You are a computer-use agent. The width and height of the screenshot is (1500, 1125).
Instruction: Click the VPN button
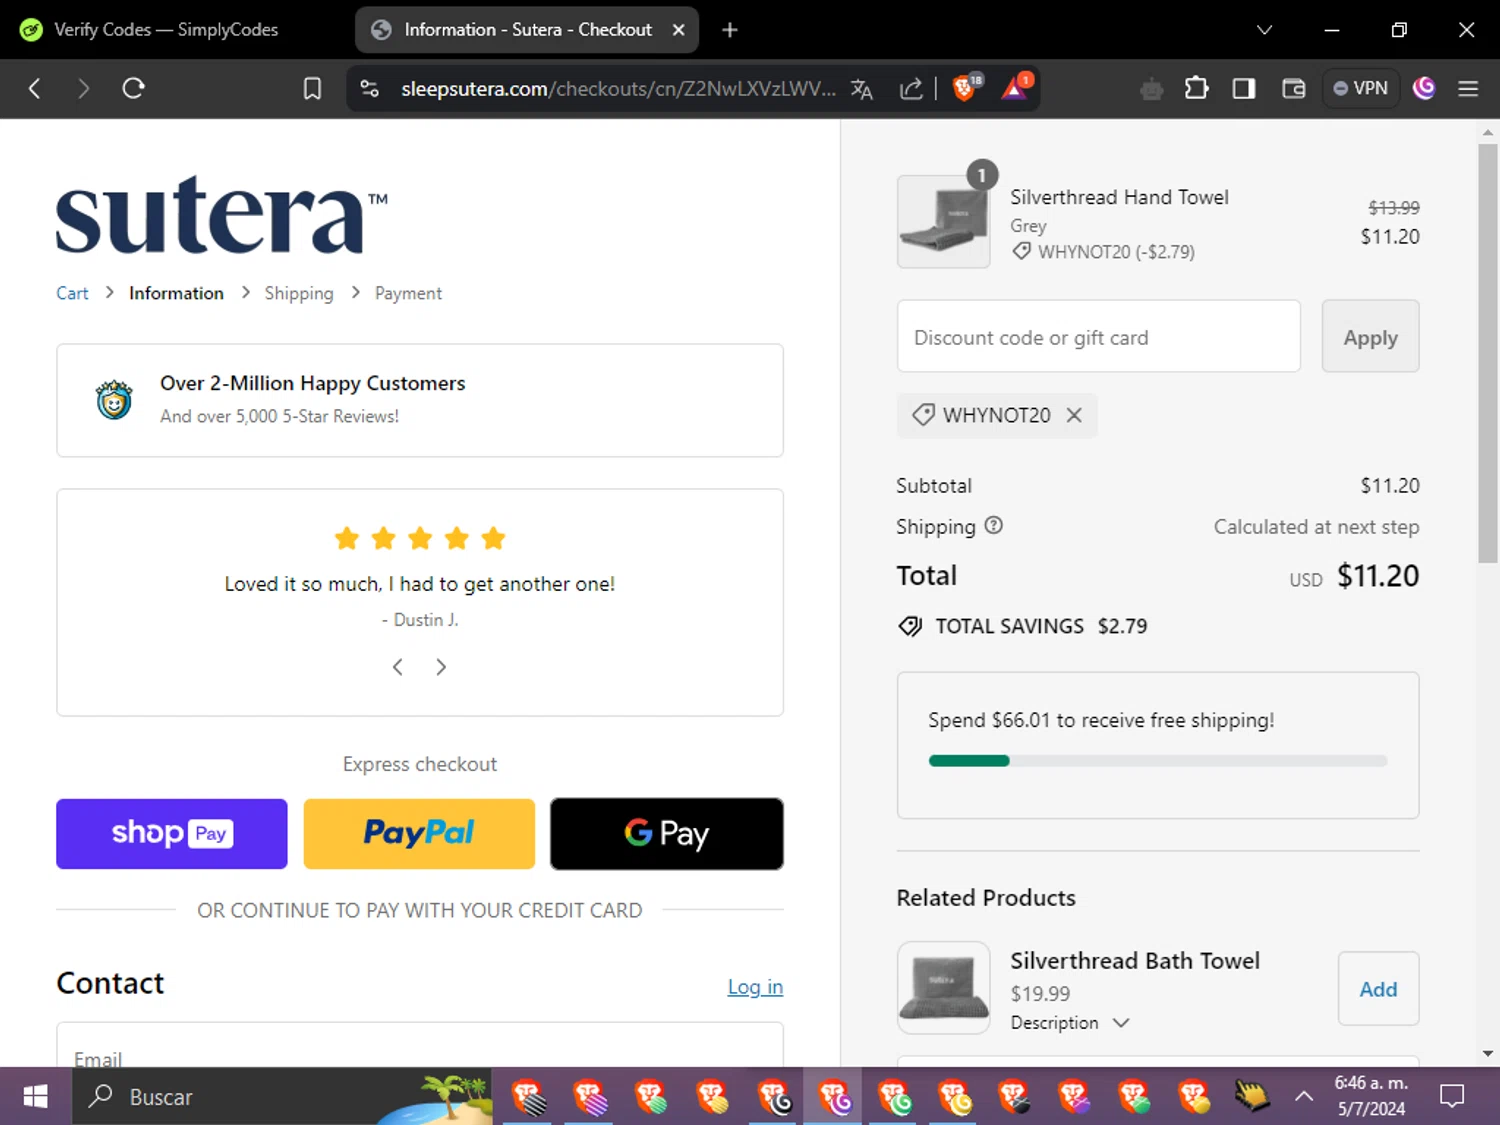pyautogui.click(x=1360, y=88)
